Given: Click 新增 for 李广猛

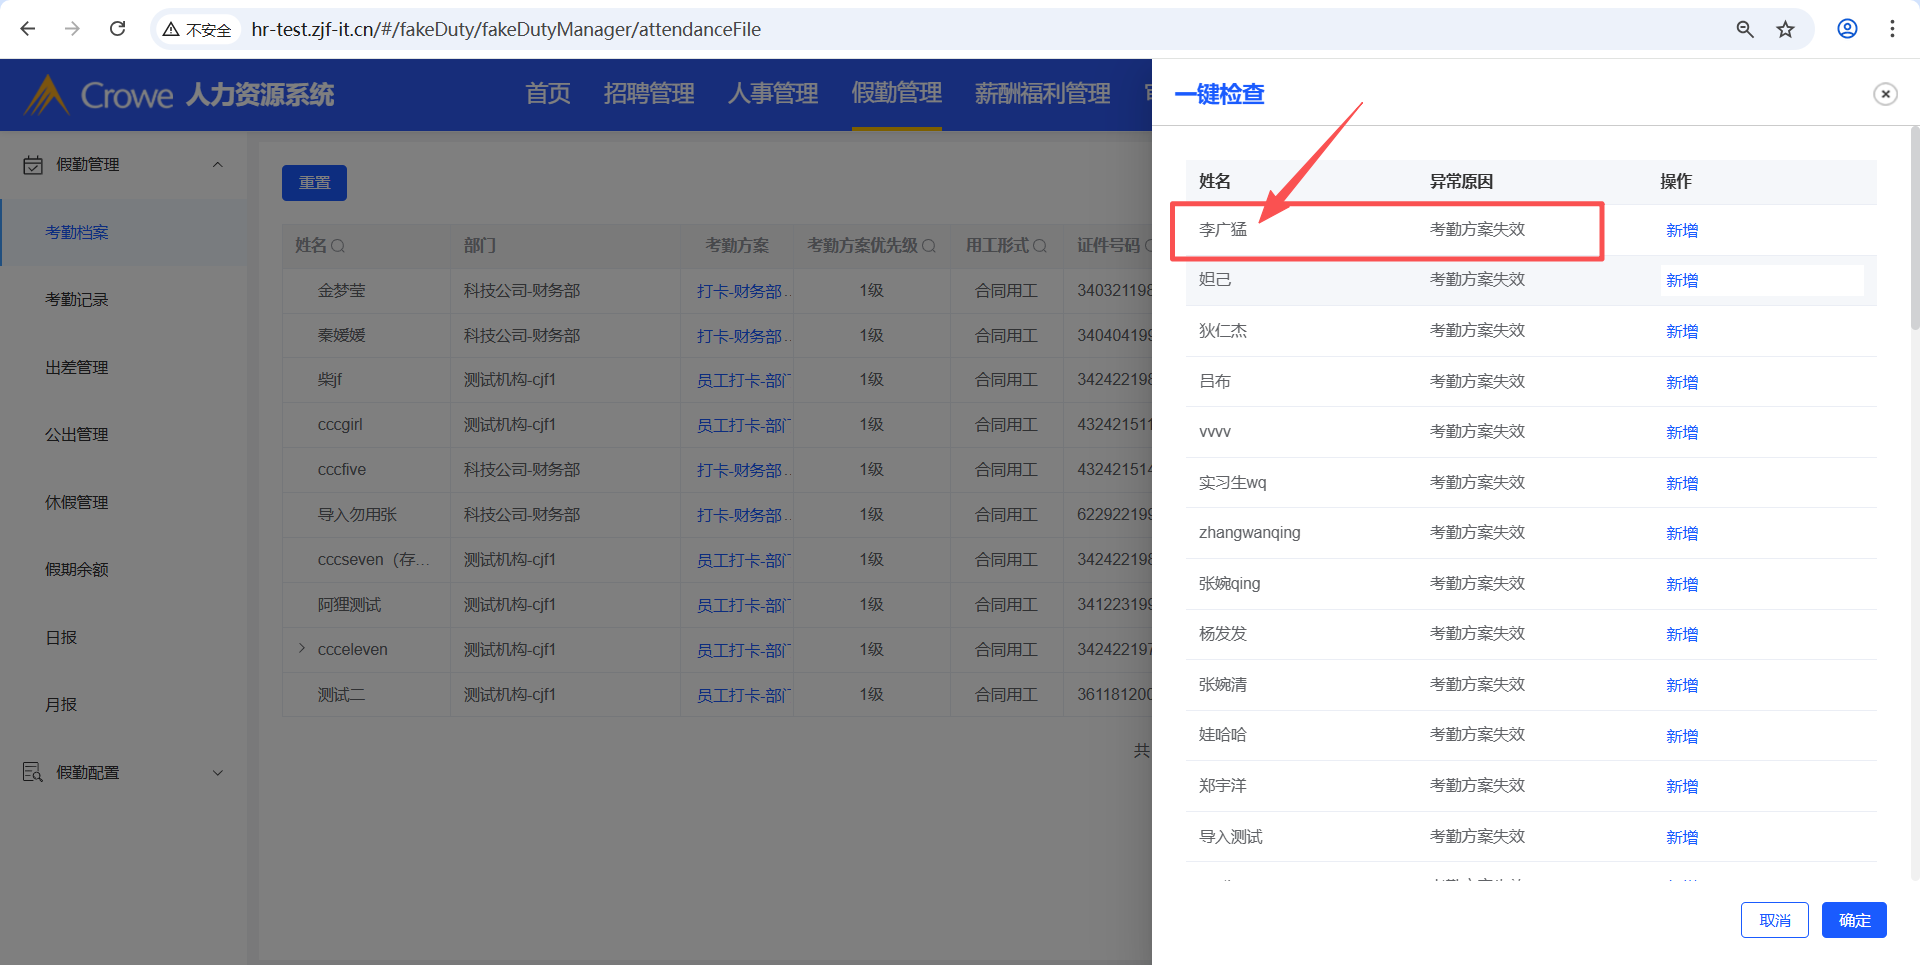Looking at the screenshot, I should pyautogui.click(x=1681, y=231).
